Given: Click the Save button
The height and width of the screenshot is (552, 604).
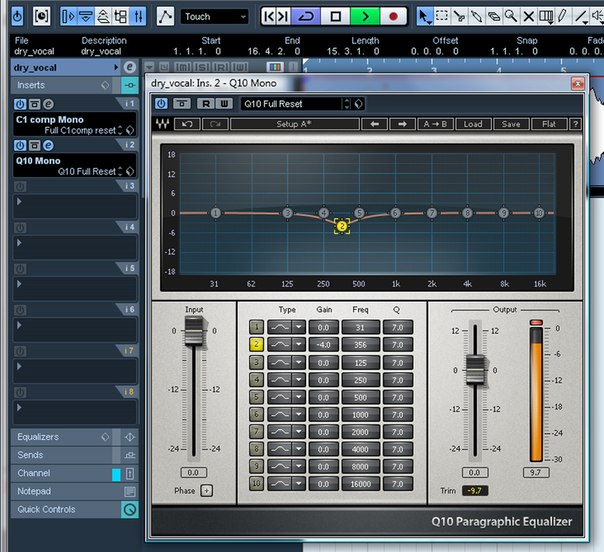Looking at the screenshot, I should [x=511, y=124].
